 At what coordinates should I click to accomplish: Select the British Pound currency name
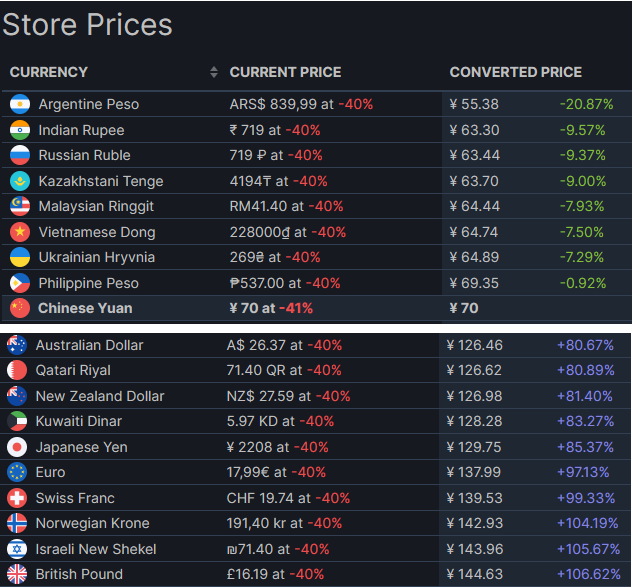point(79,574)
